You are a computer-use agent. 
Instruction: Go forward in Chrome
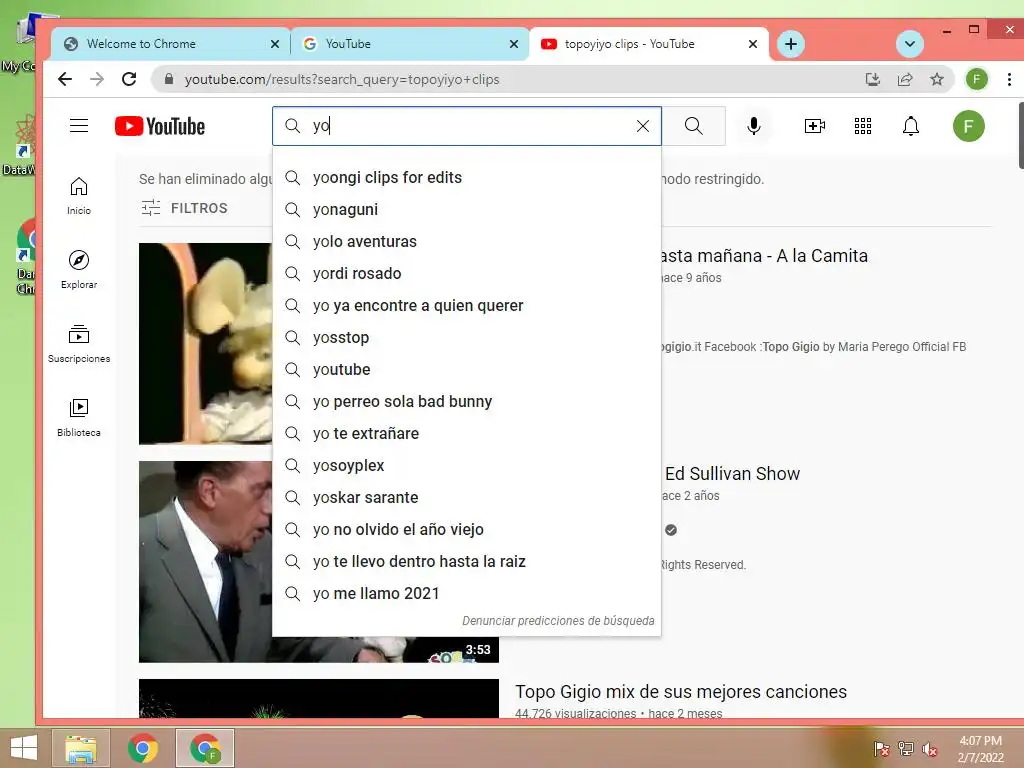[x=97, y=79]
